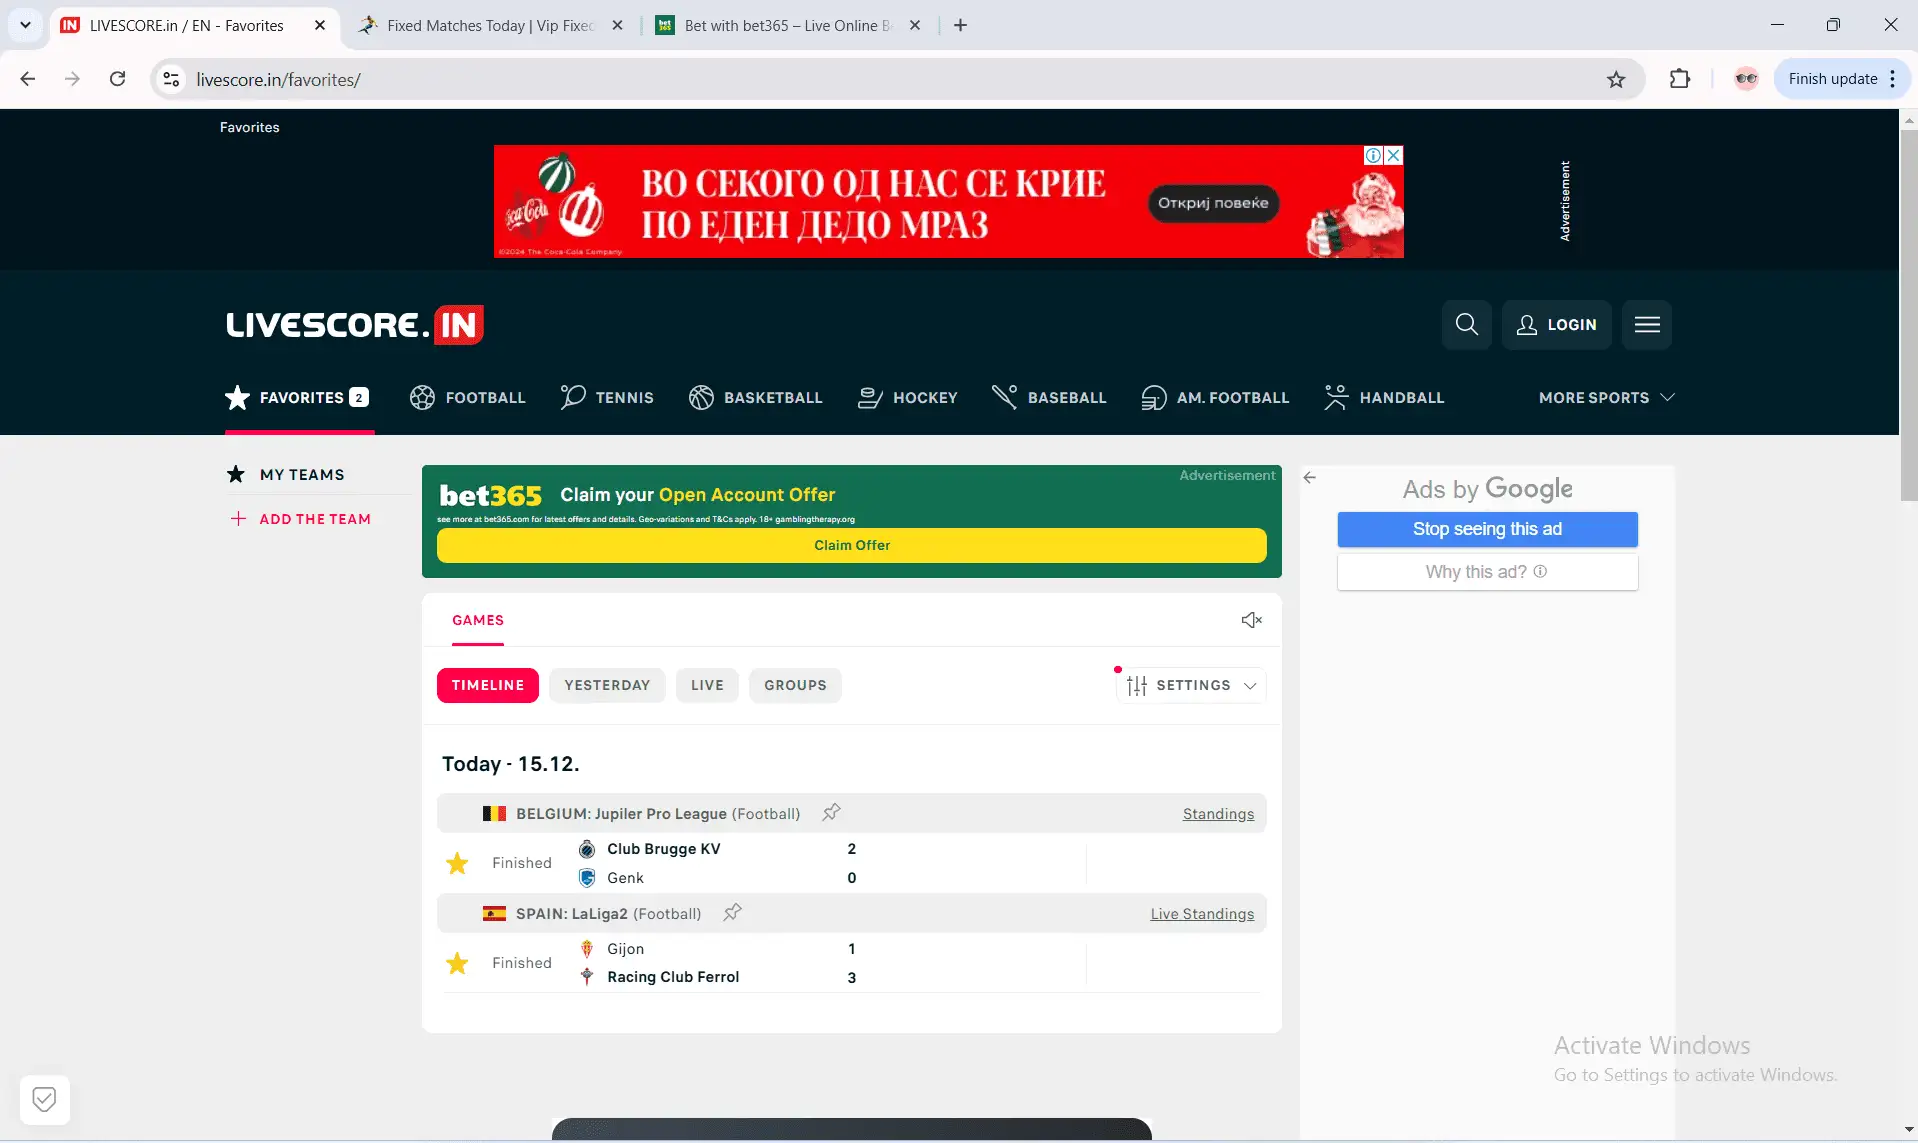View site information icon in address bar
1918x1143 pixels.
point(171,79)
